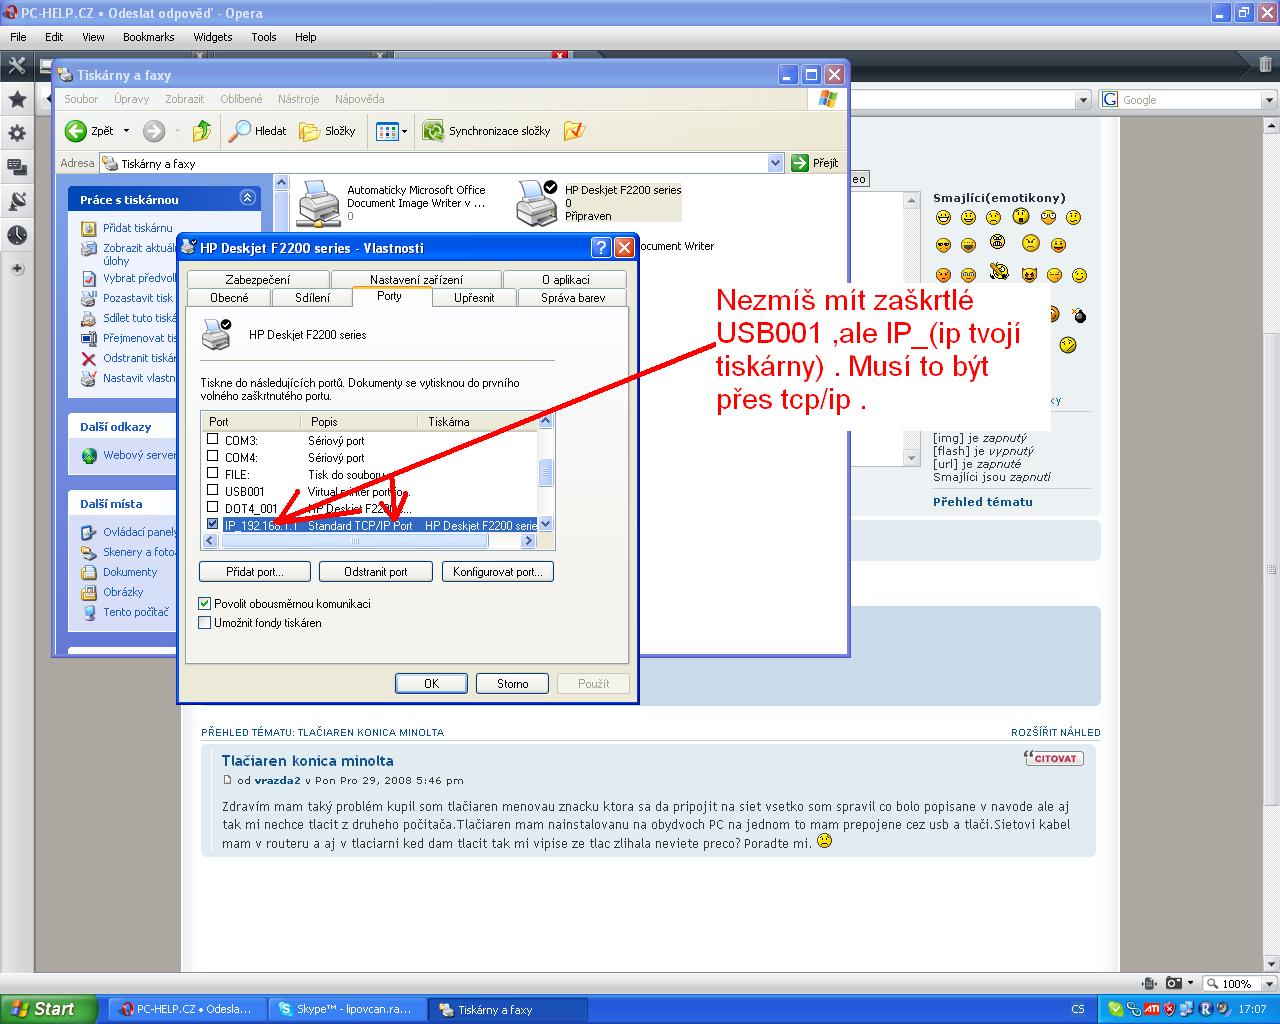The height and width of the screenshot is (1024, 1280).
Task: Click the dialog help question mark button
Action: tap(601, 247)
